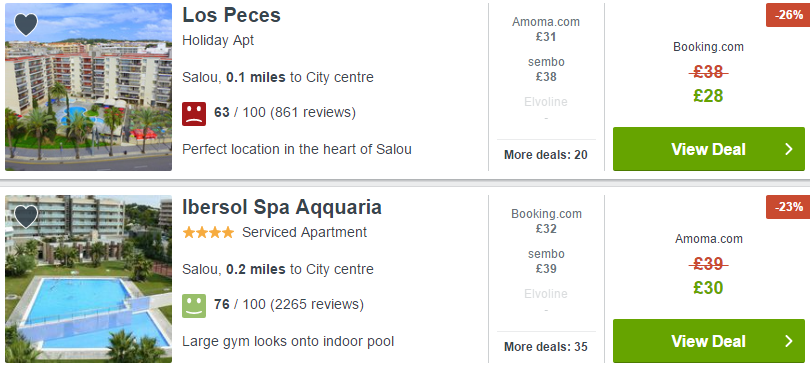
Task: Favorite Ibersol Spa Aqquaria with heart icon
Action: (26, 216)
